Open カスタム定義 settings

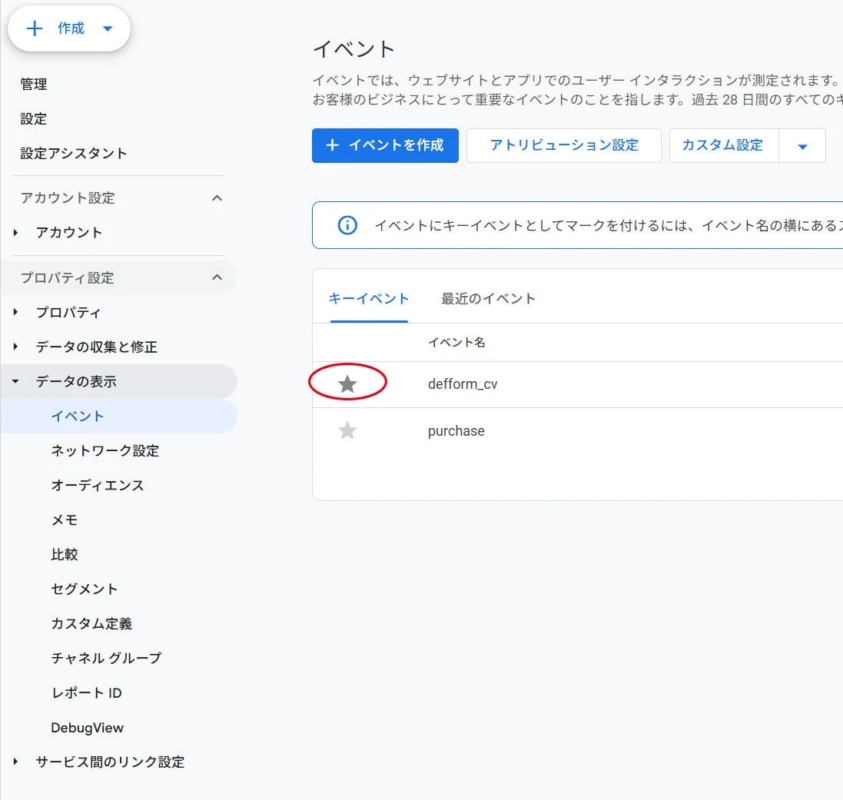point(90,623)
